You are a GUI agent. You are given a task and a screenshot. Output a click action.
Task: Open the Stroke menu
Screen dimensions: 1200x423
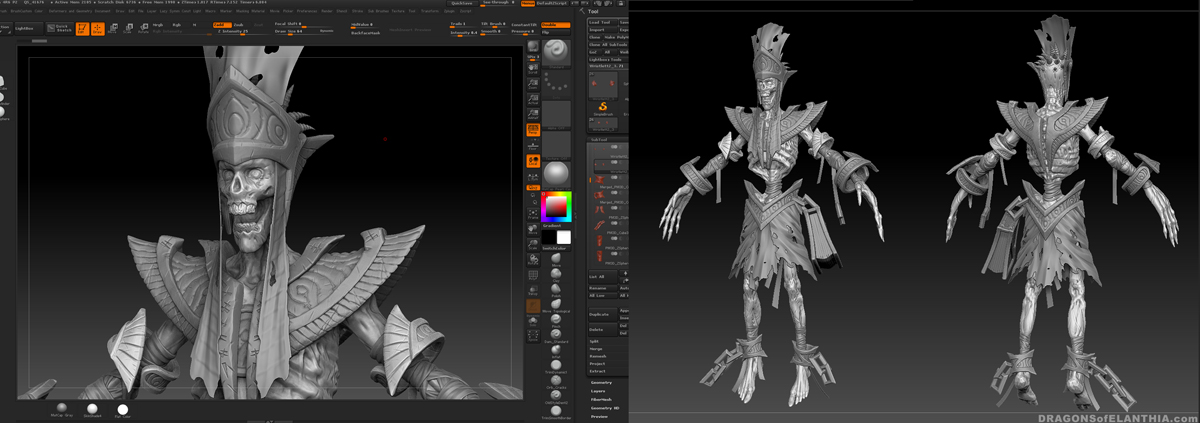click(357, 11)
